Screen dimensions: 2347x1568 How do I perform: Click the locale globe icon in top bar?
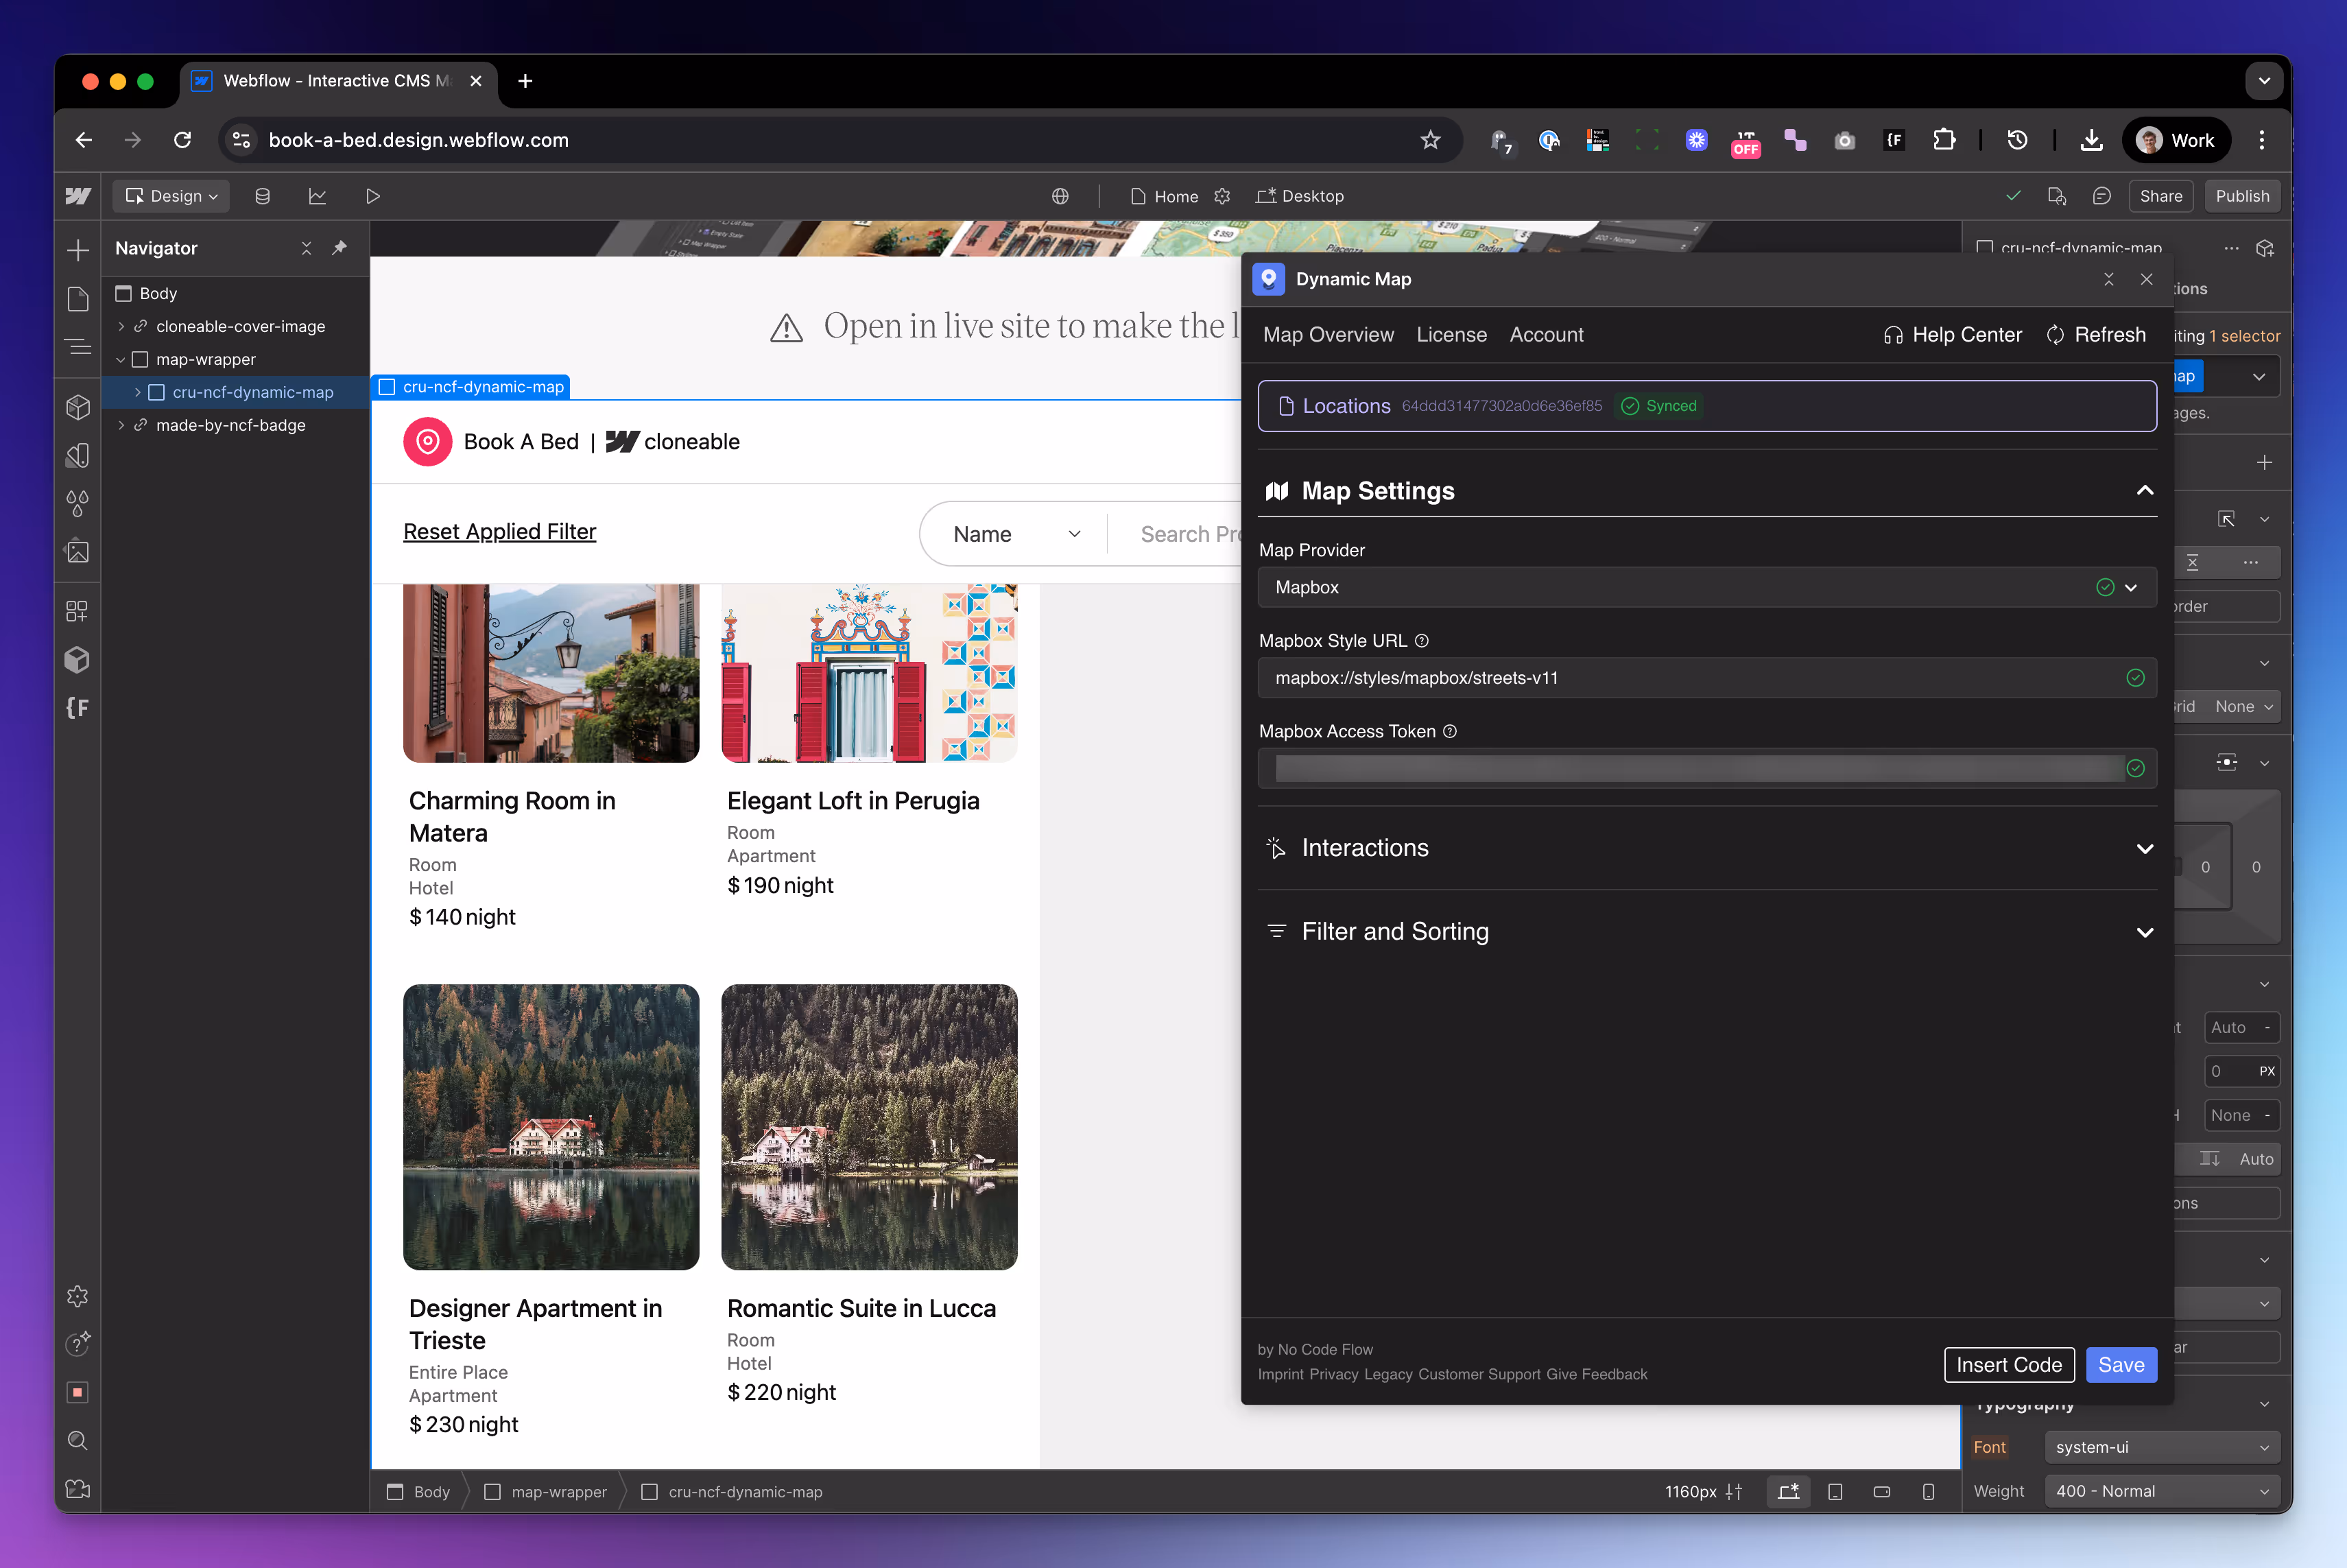click(1060, 196)
